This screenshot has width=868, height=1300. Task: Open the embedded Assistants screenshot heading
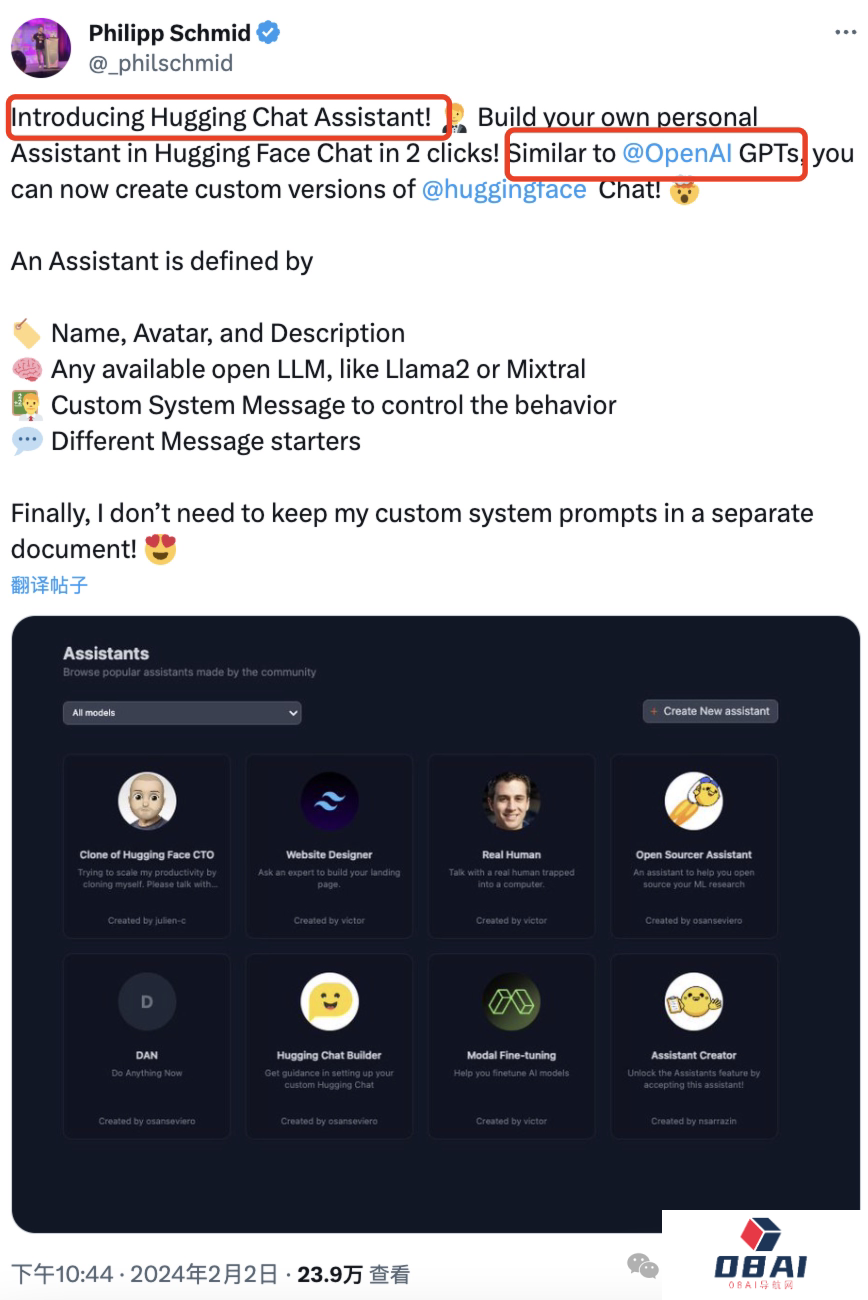click(106, 654)
